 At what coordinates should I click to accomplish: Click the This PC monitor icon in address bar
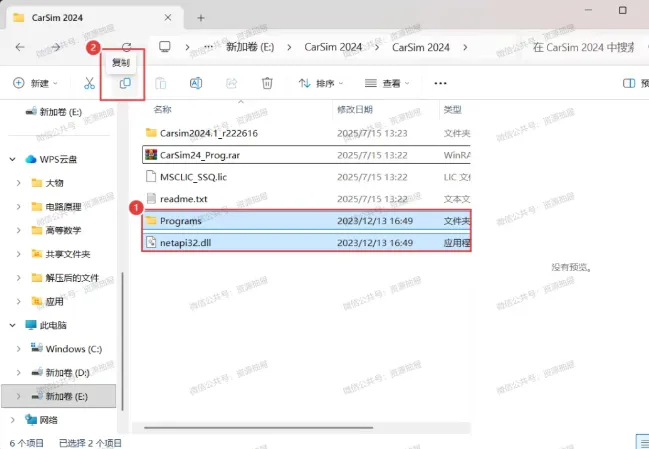(x=165, y=47)
